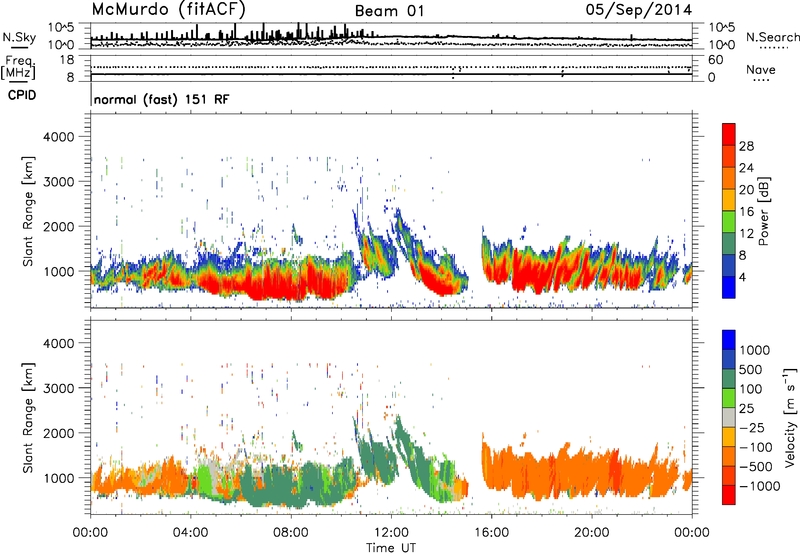Image resolution: width=800 pixels, height=554 pixels.
Task: Click the "18" frequency axis tick label
Action: click(66, 60)
